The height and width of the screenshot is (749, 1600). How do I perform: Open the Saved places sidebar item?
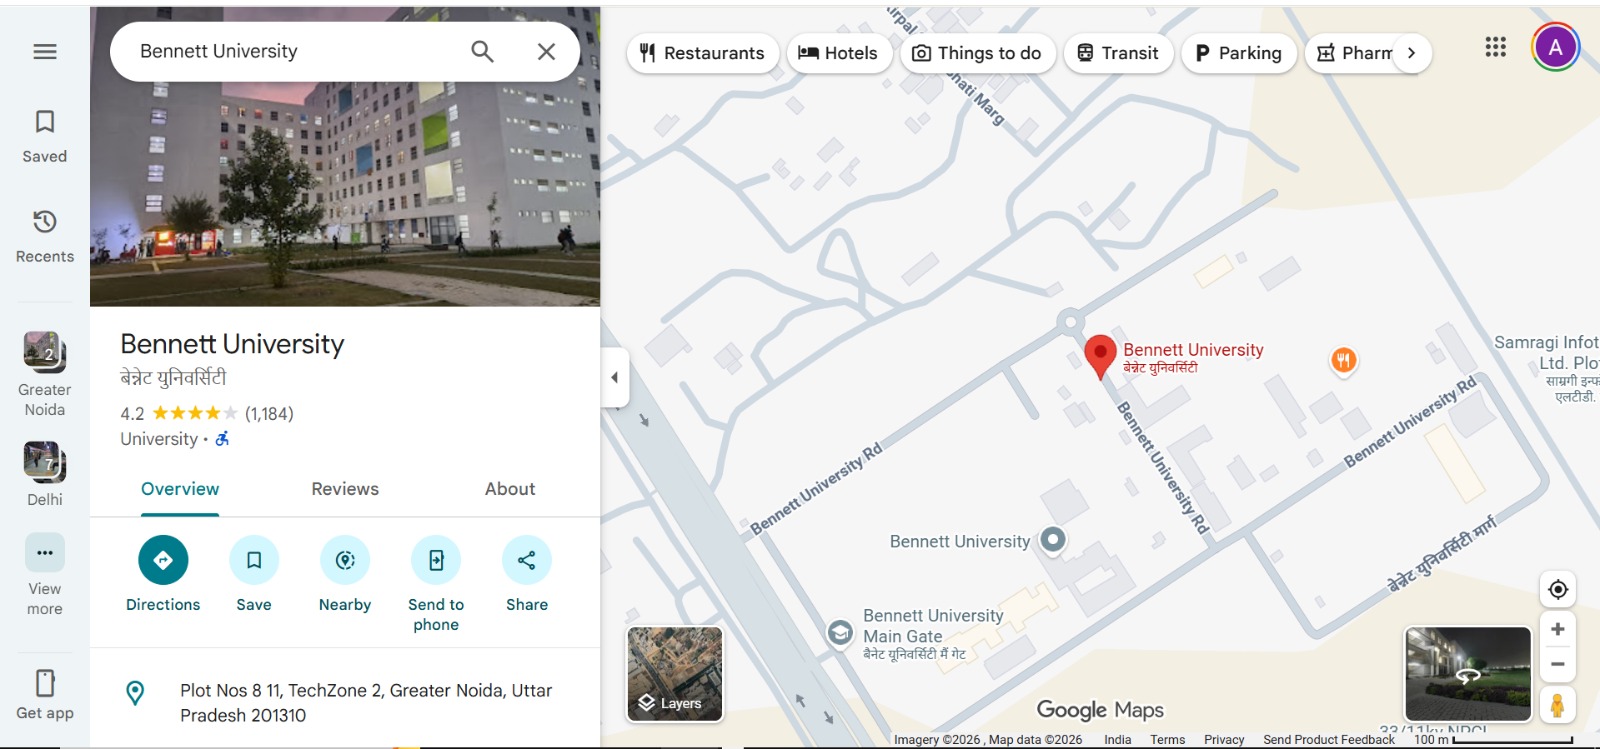pyautogui.click(x=45, y=137)
